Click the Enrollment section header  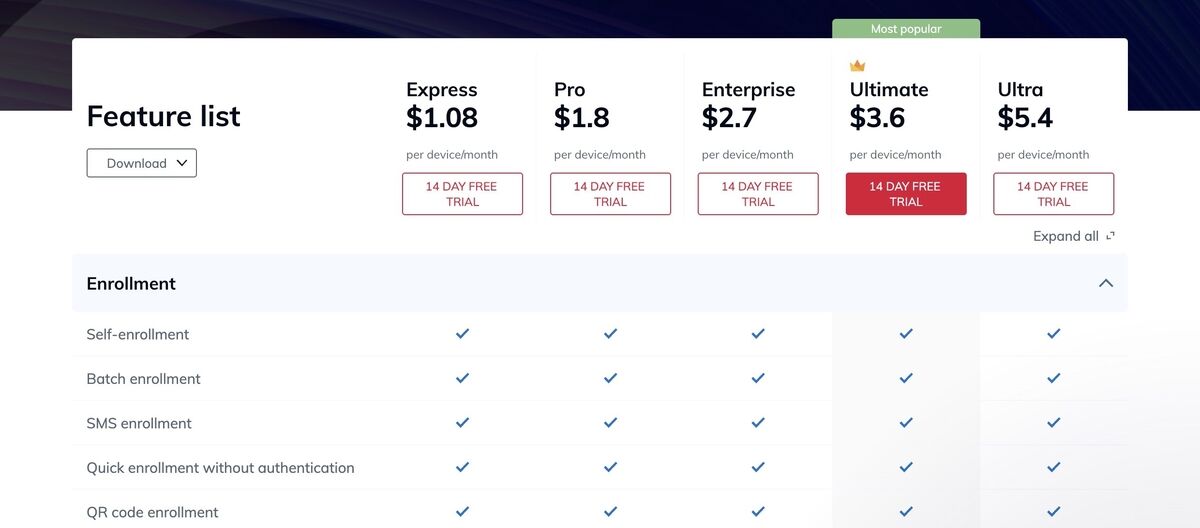(x=132, y=284)
